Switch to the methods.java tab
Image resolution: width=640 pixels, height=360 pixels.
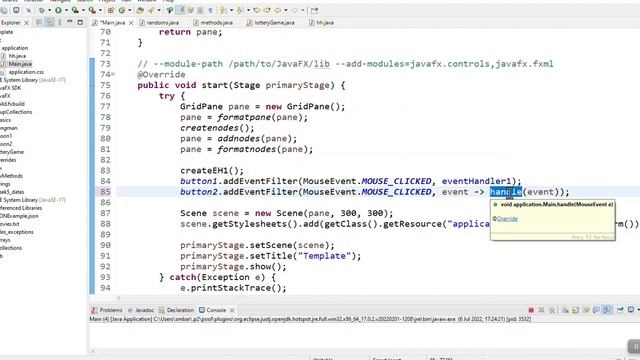click(x=212, y=23)
